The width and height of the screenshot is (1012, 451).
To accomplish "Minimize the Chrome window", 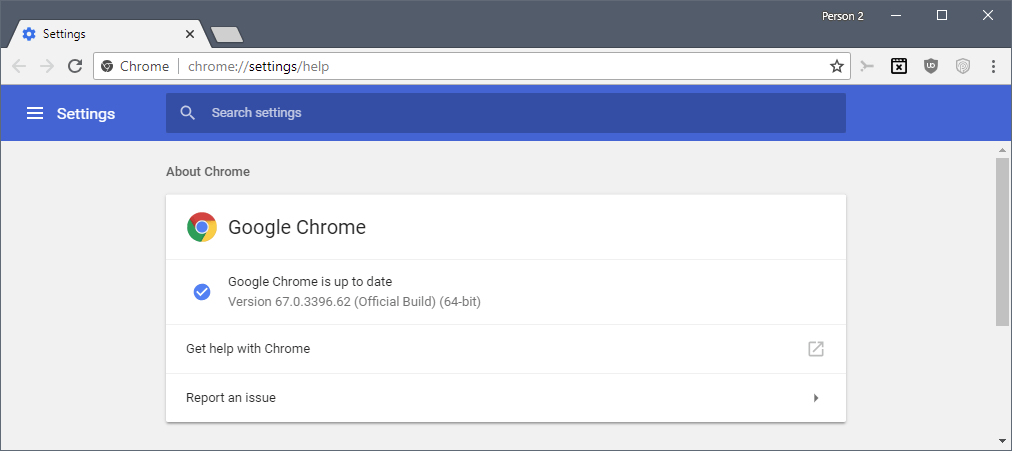I will point(896,16).
